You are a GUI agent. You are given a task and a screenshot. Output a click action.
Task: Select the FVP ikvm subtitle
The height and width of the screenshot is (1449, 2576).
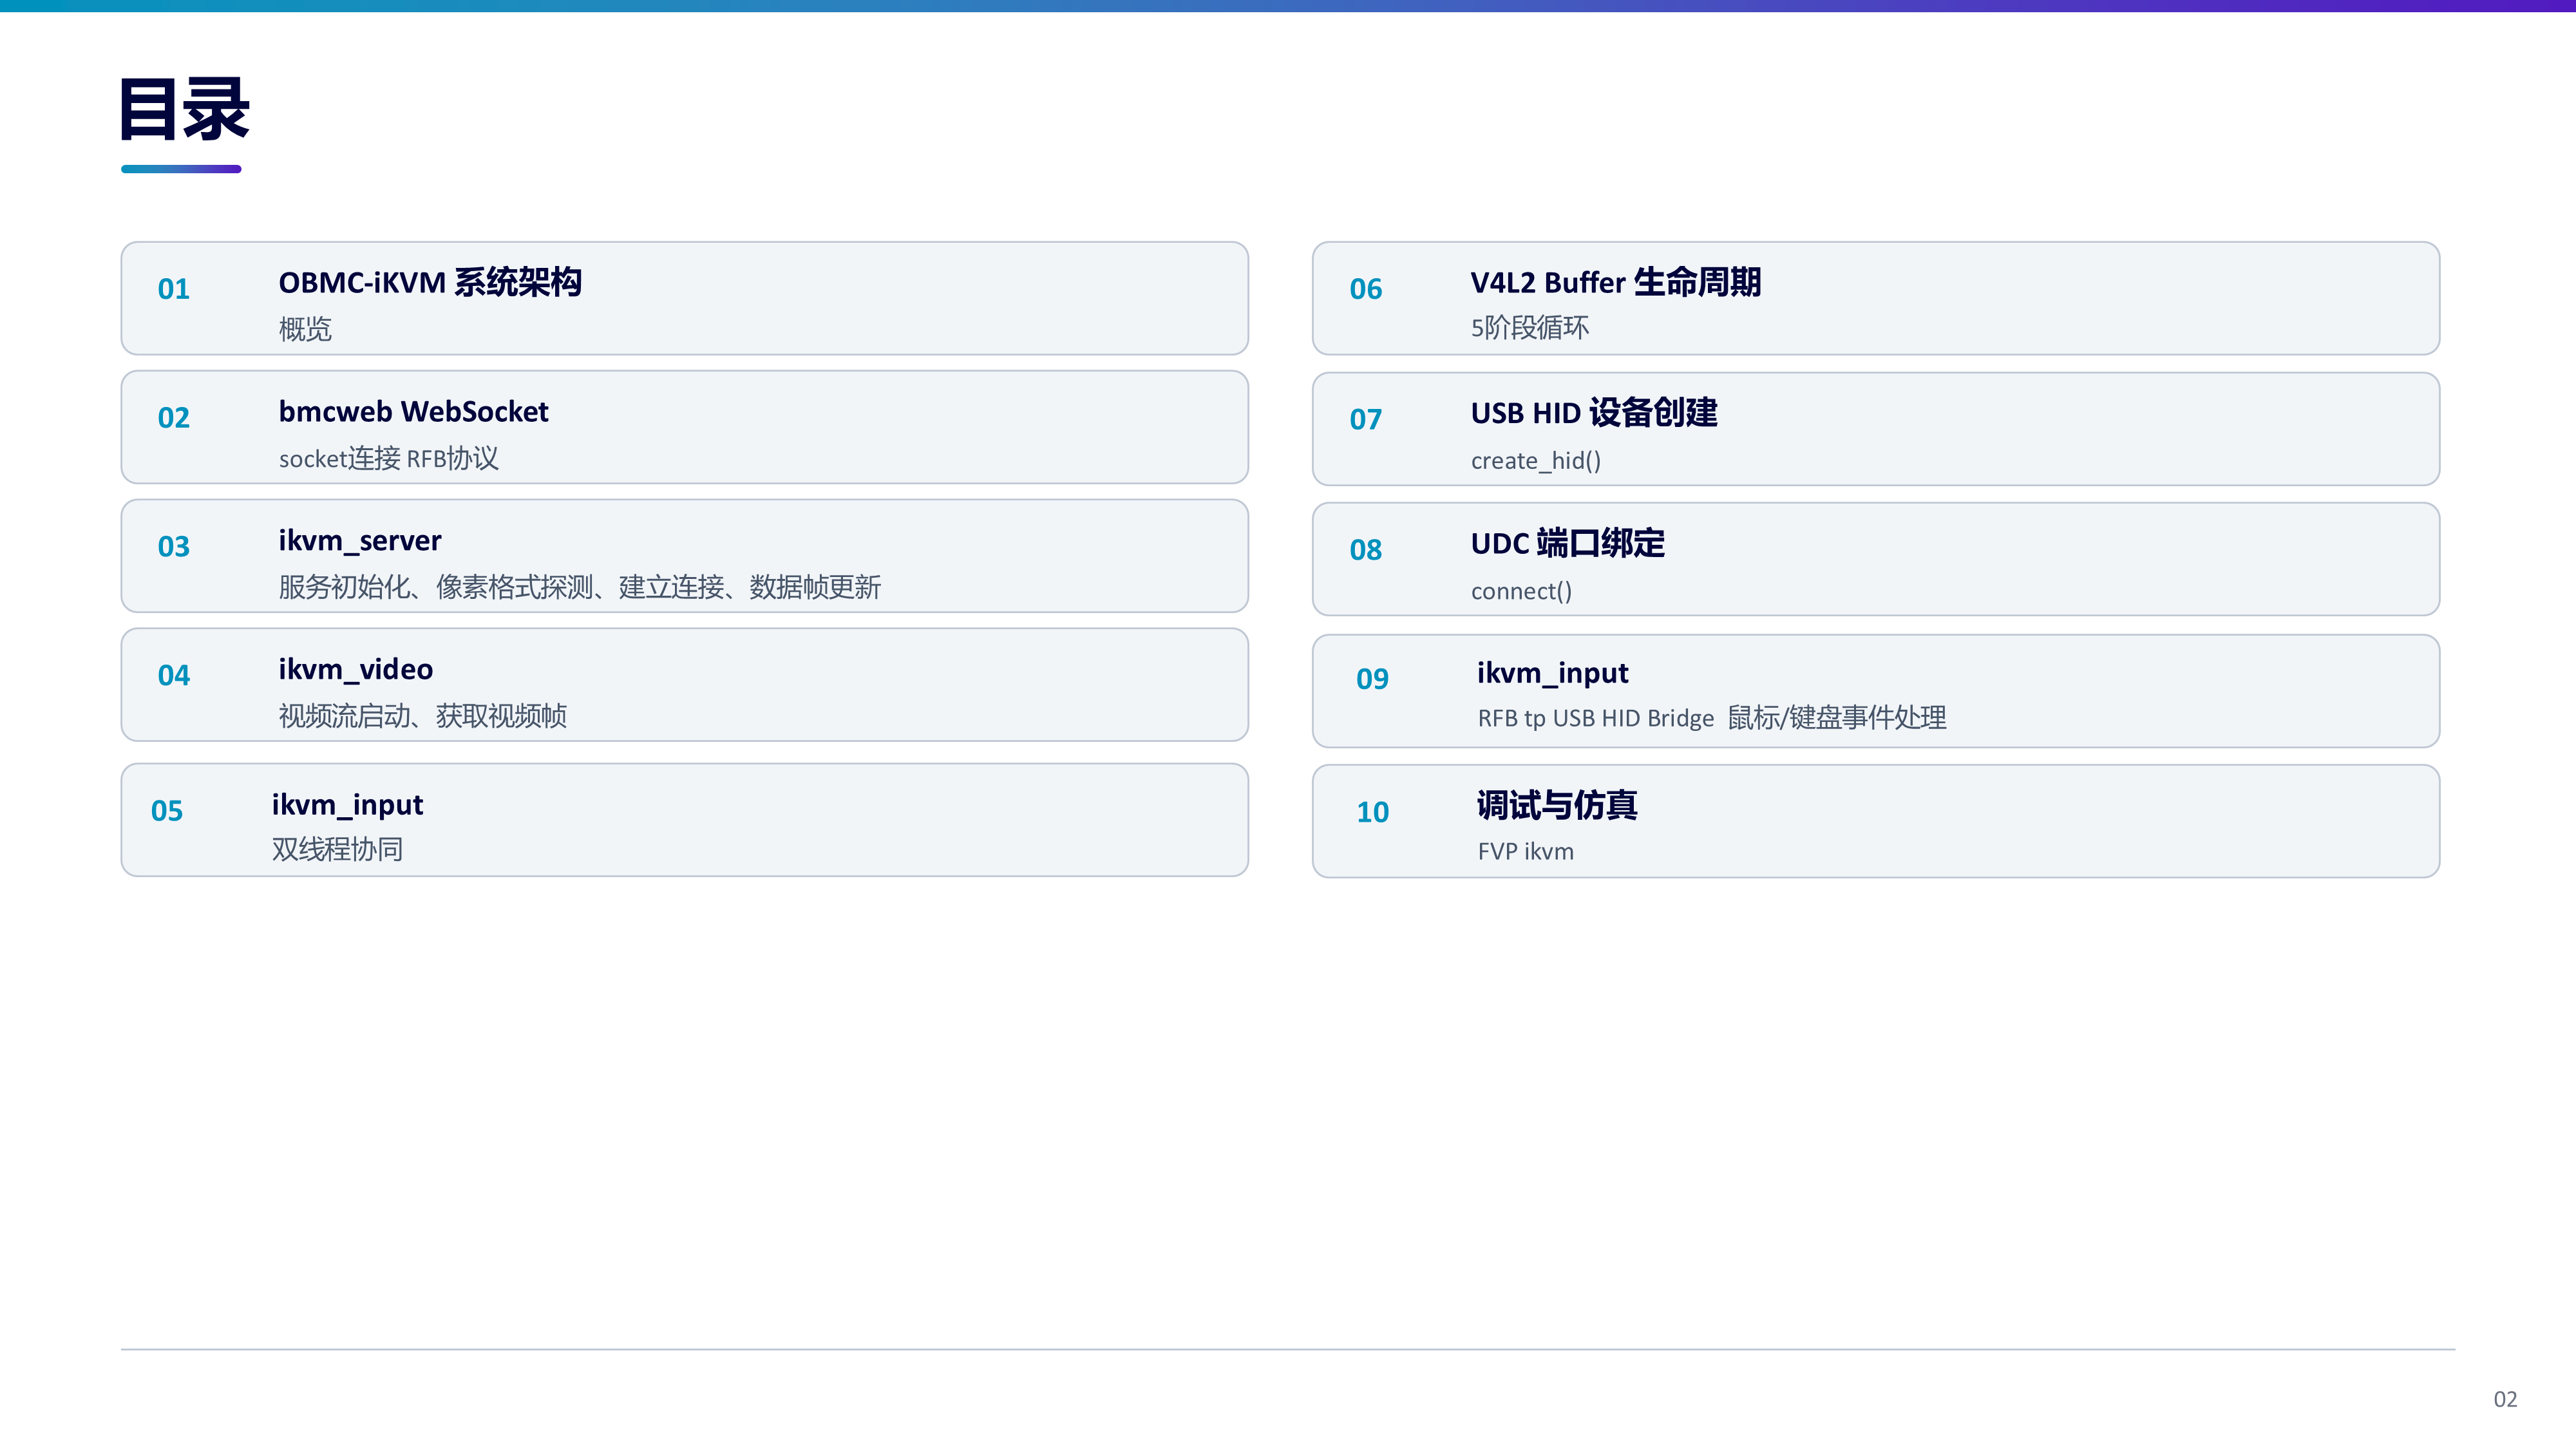[1525, 851]
